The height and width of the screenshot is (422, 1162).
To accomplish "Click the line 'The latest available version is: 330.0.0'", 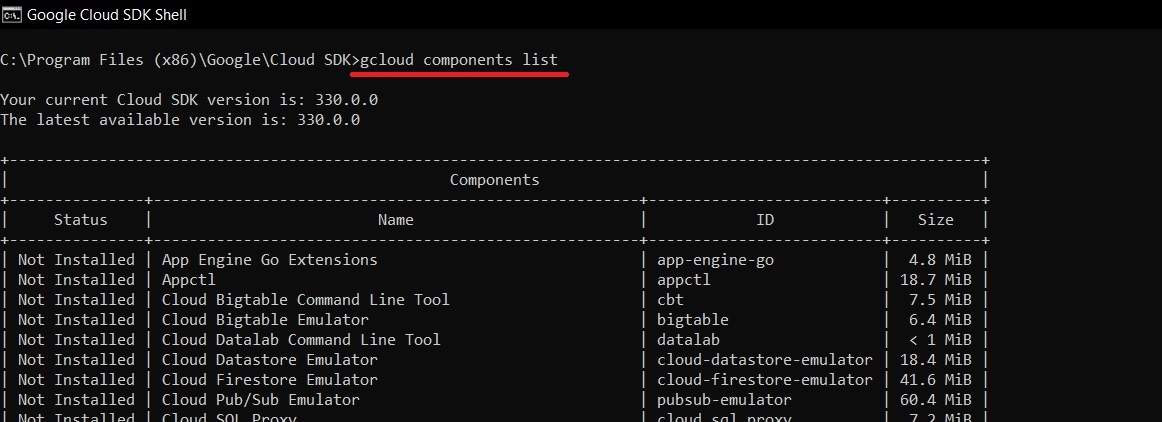I will point(180,119).
